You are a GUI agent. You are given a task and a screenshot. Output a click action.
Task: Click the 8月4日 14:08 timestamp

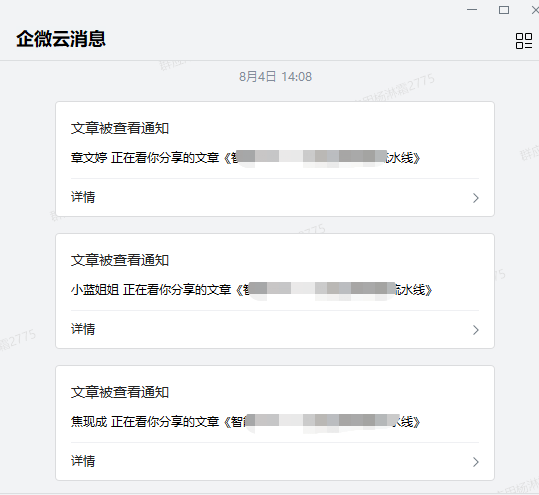[275, 77]
